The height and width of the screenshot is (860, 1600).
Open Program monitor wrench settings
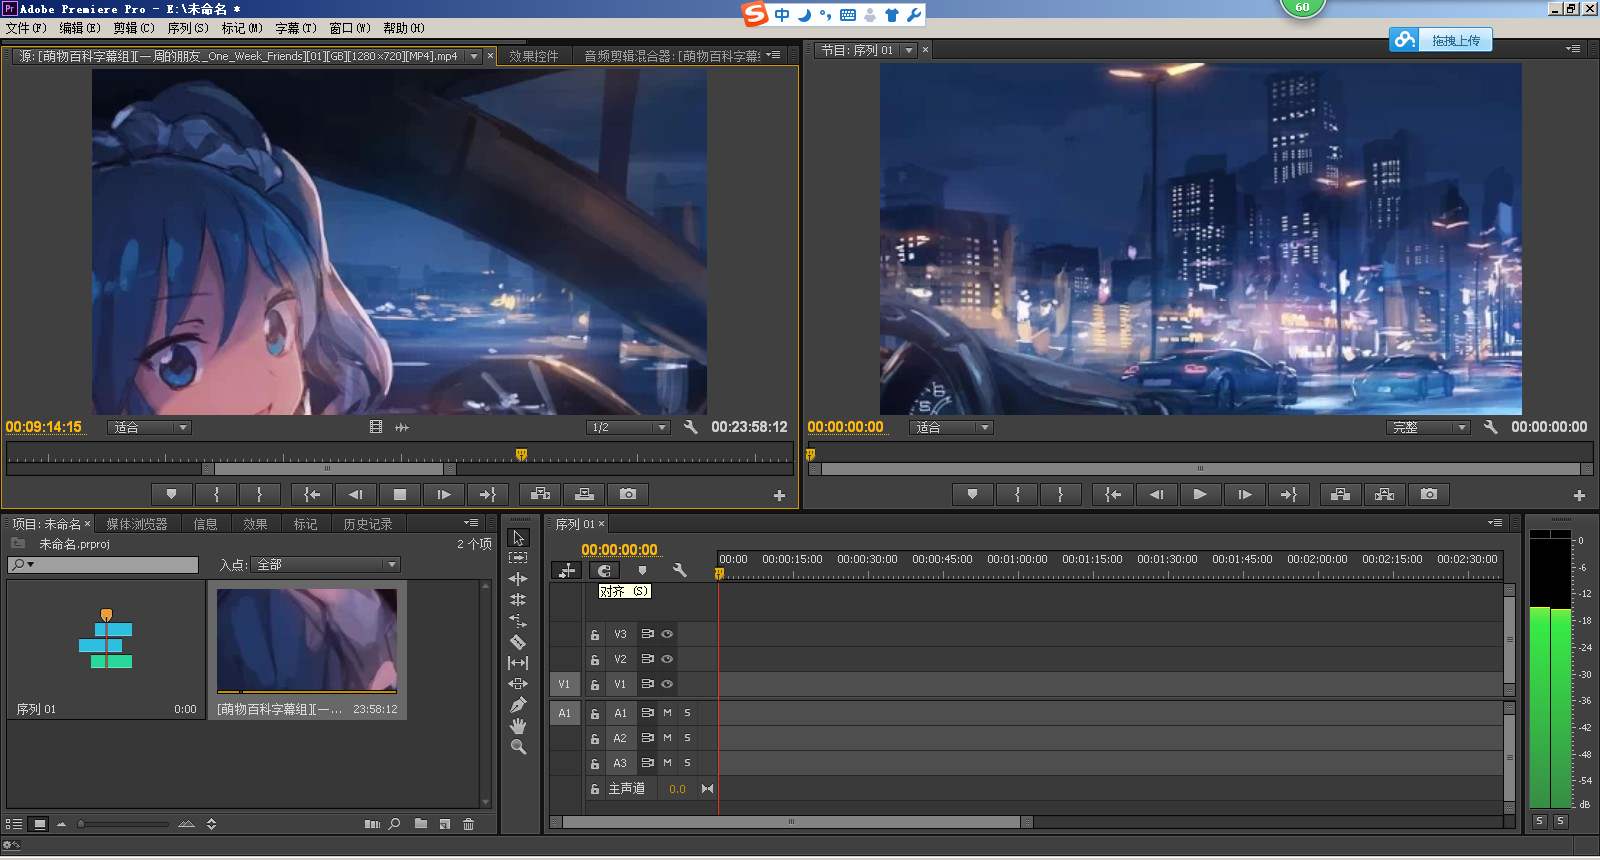click(1490, 427)
